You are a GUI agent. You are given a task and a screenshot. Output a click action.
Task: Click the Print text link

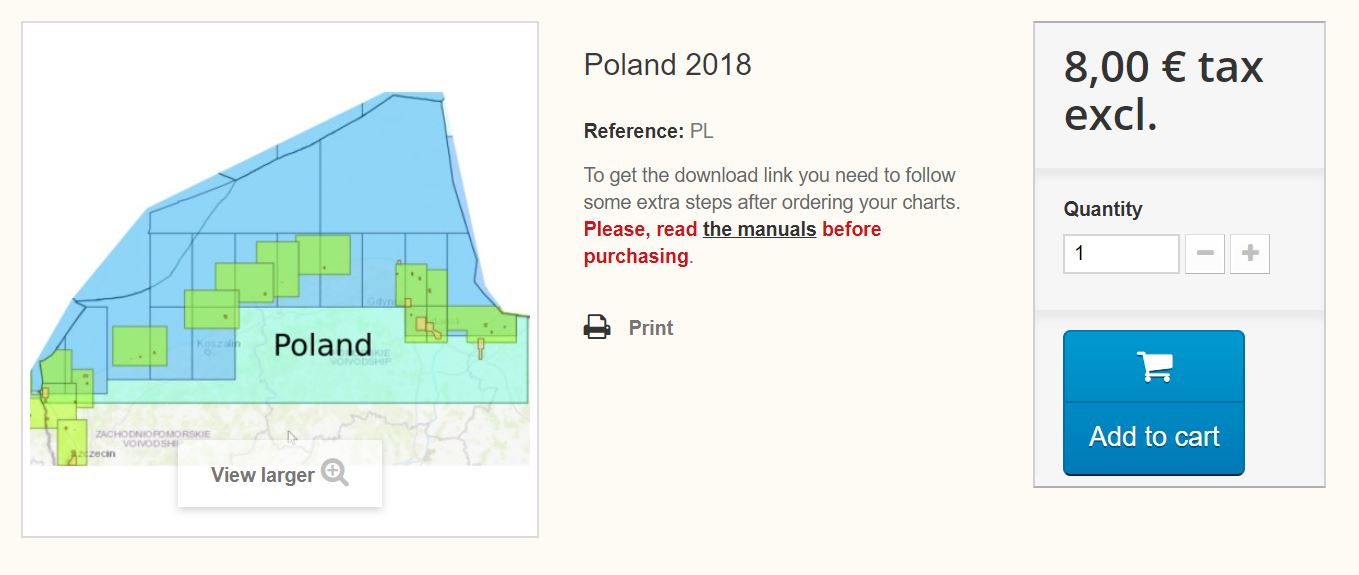(x=651, y=328)
